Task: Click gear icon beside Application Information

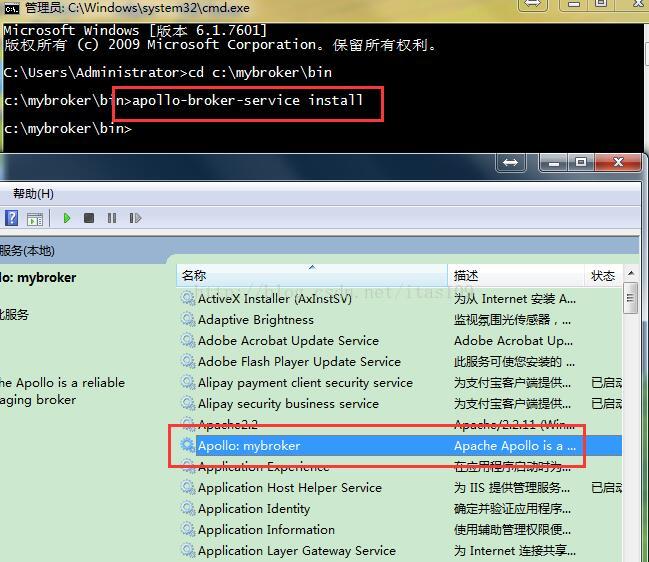Action: pyautogui.click(x=188, y=530)
